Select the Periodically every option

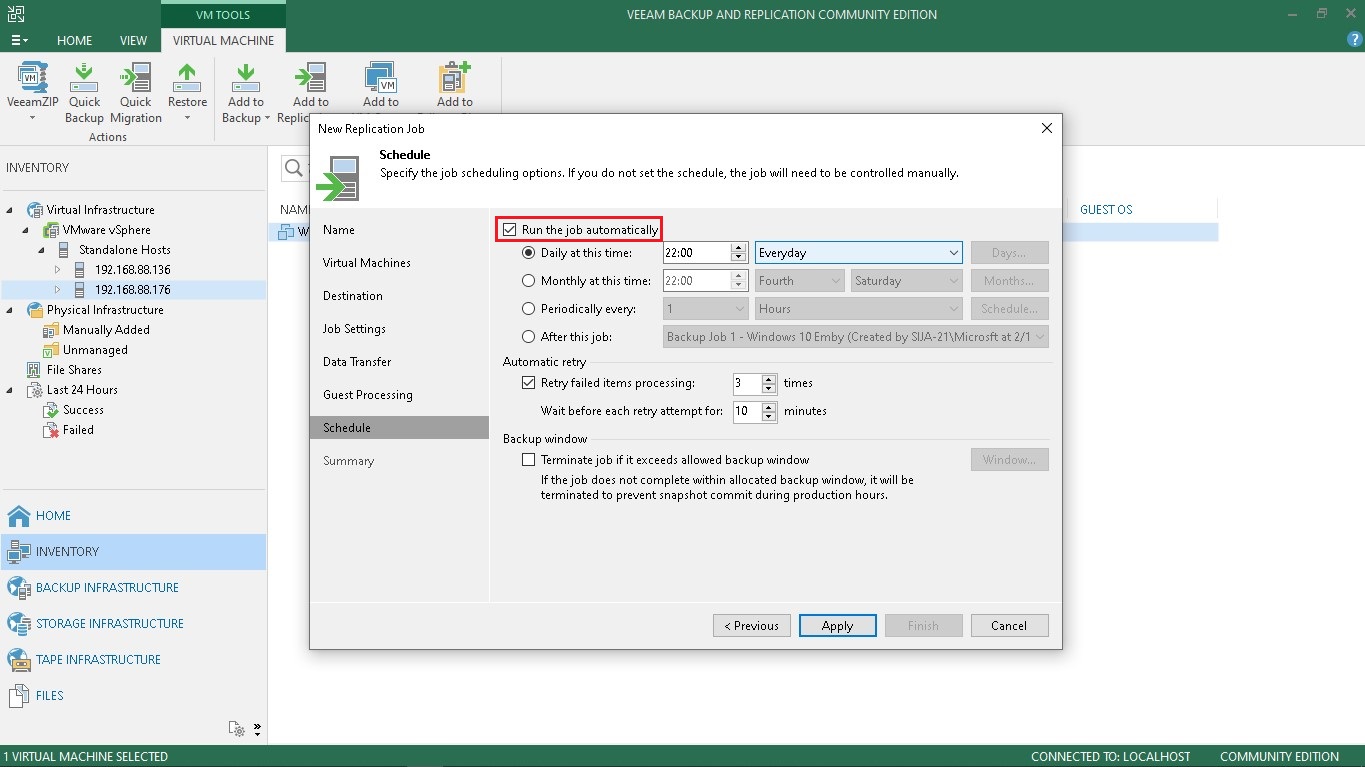click(529, 309)
